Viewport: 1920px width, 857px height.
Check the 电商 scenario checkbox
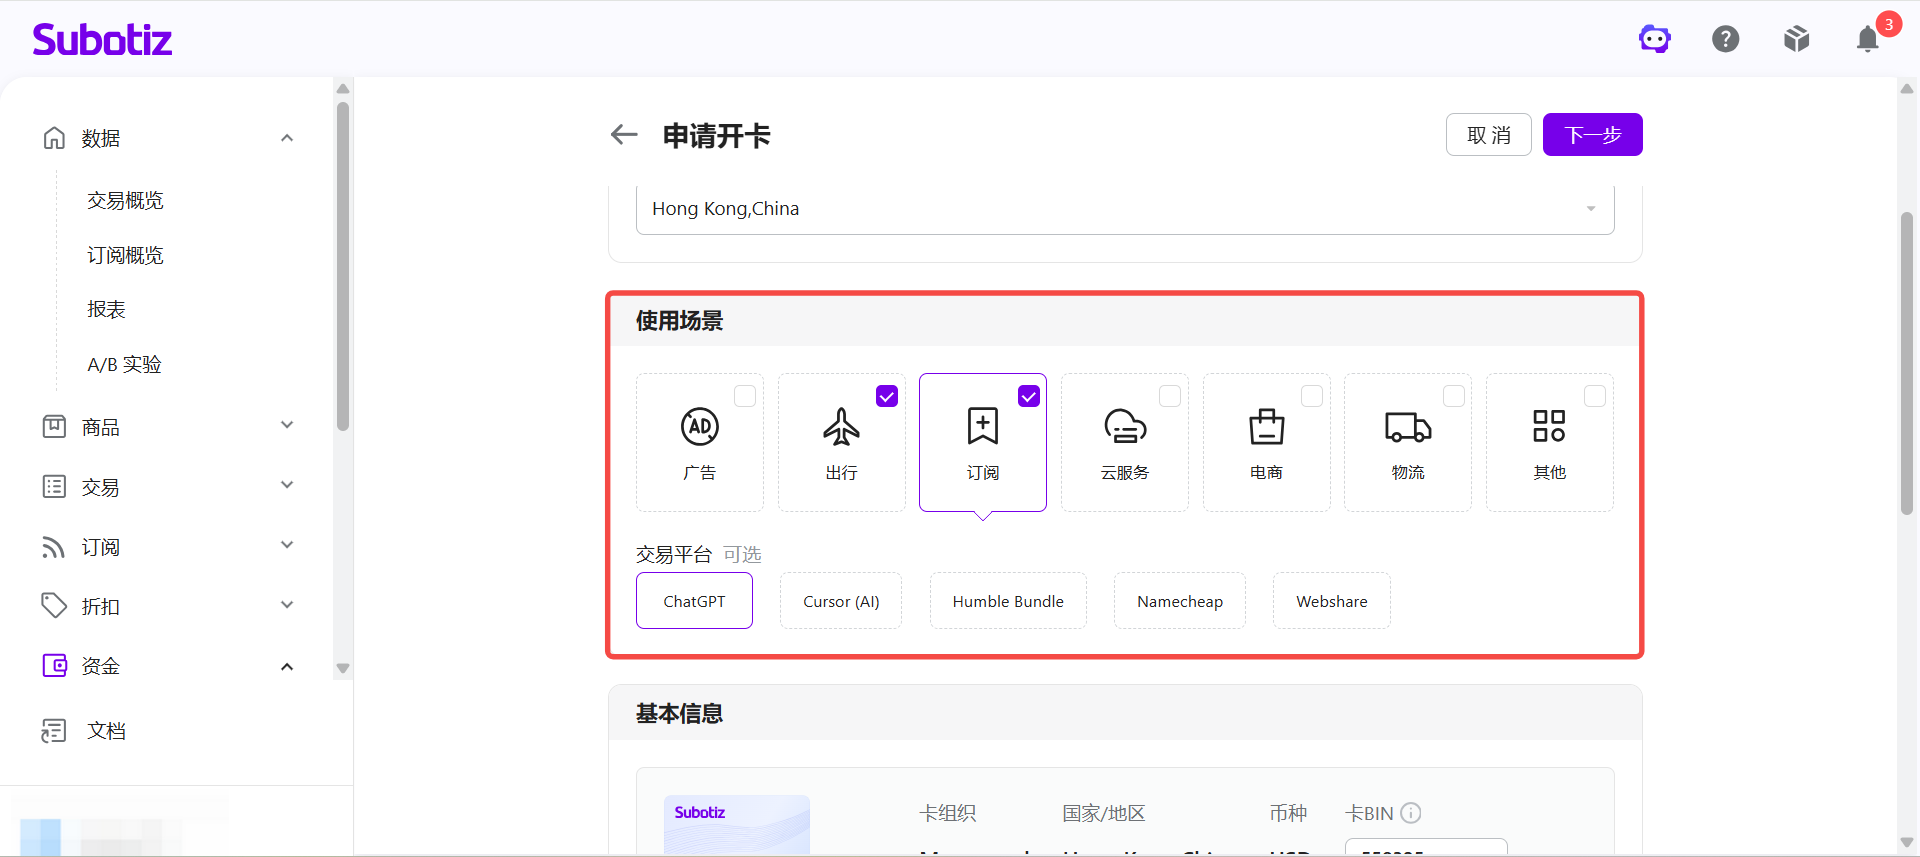pos(1312,396)
